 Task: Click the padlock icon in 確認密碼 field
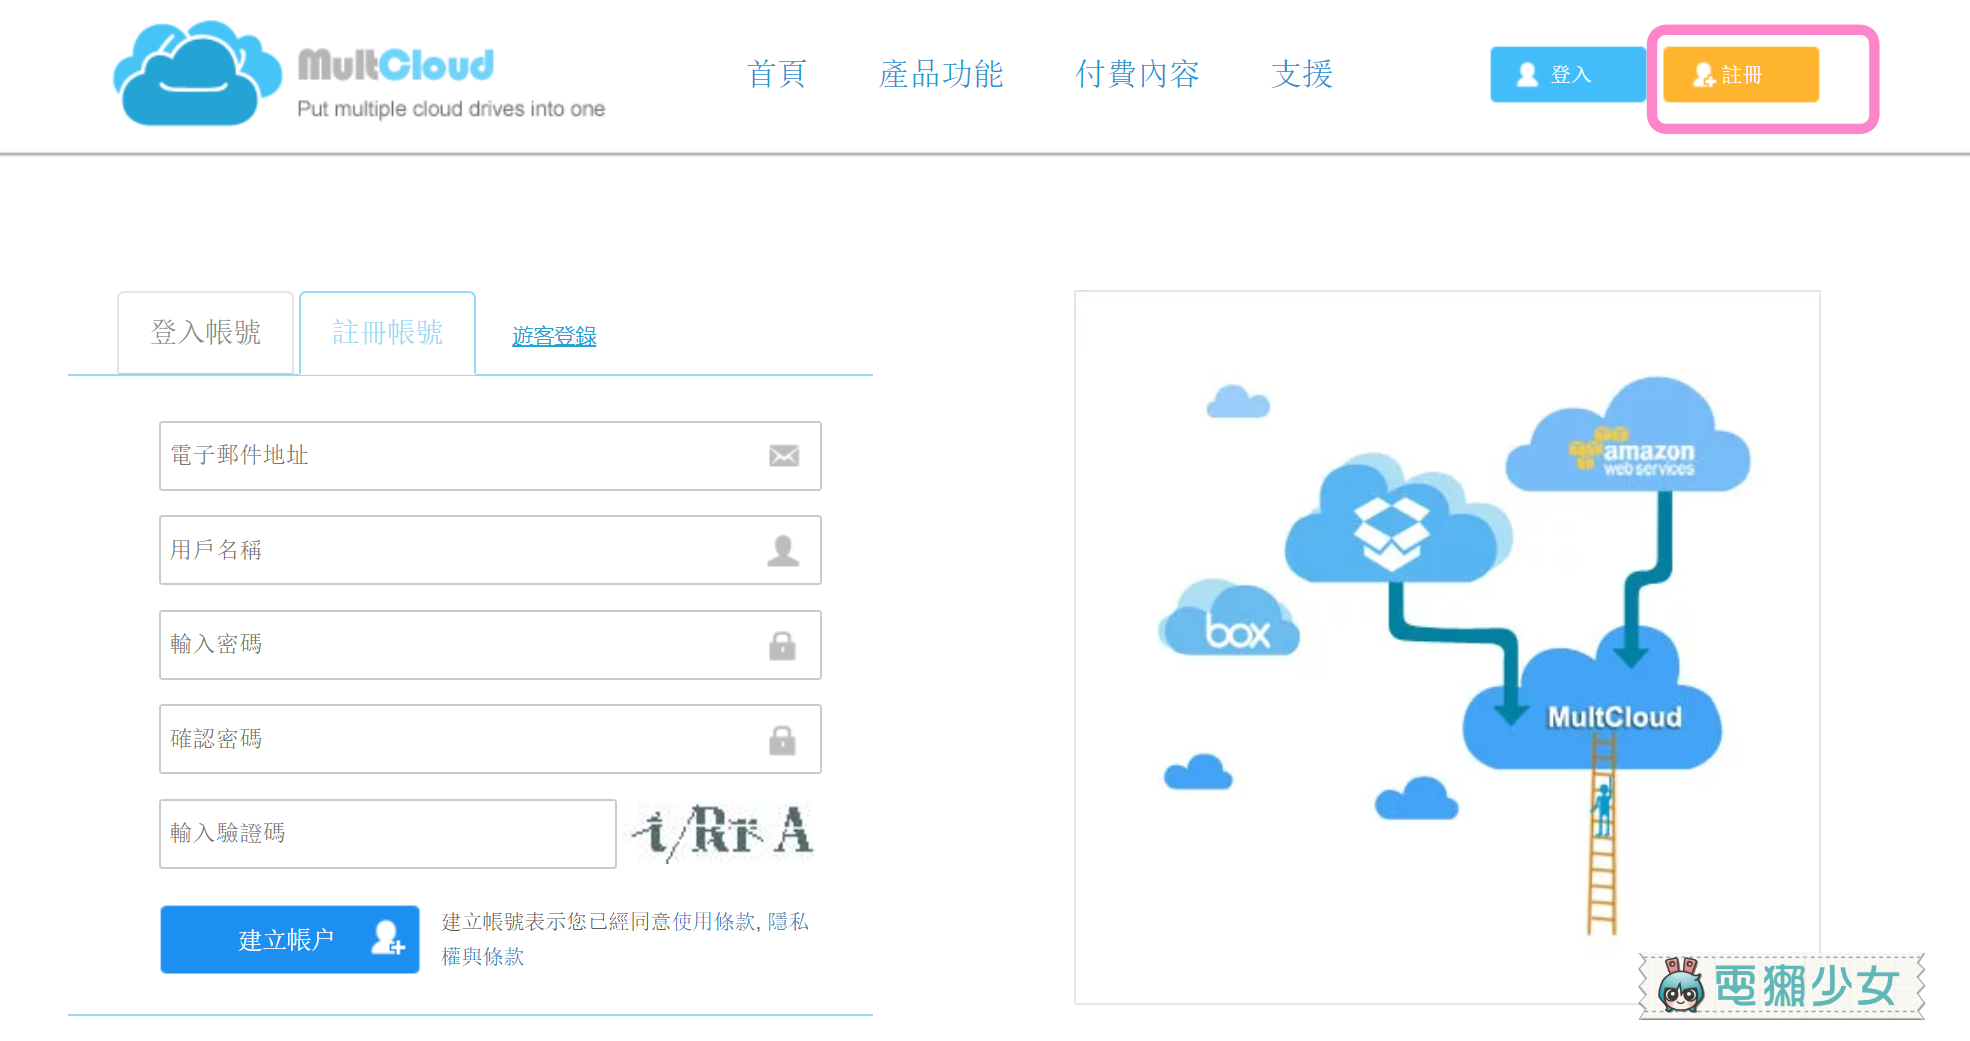782,740
